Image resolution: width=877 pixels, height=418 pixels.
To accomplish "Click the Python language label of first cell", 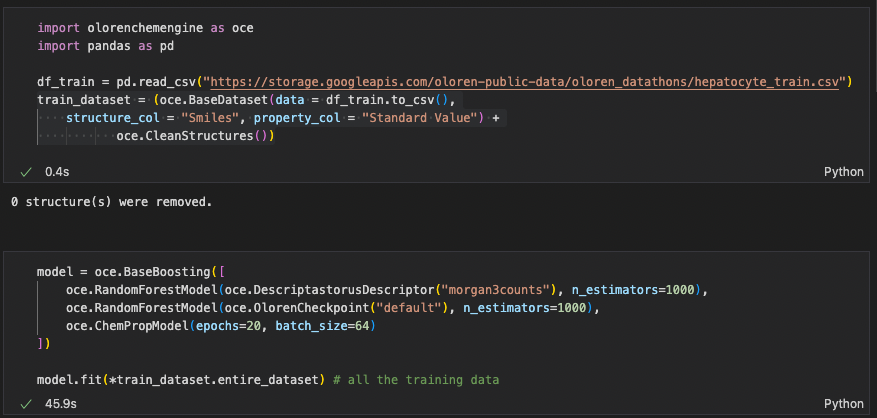I will tap(843, 172).
